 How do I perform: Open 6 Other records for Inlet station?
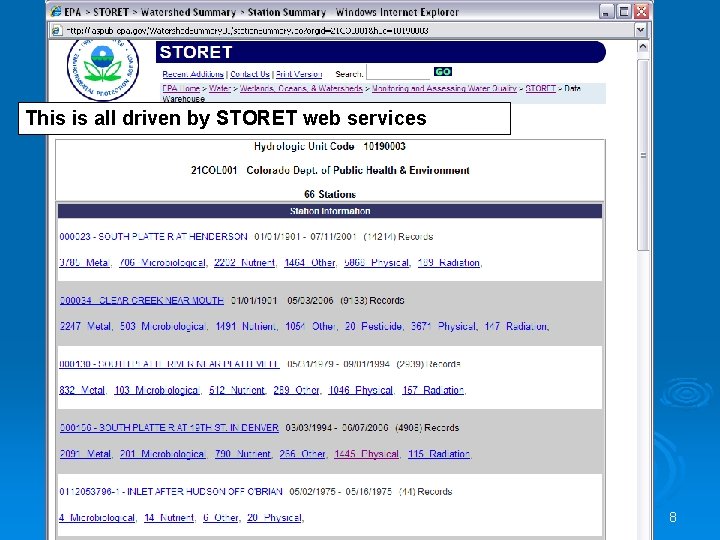point(220,518)
